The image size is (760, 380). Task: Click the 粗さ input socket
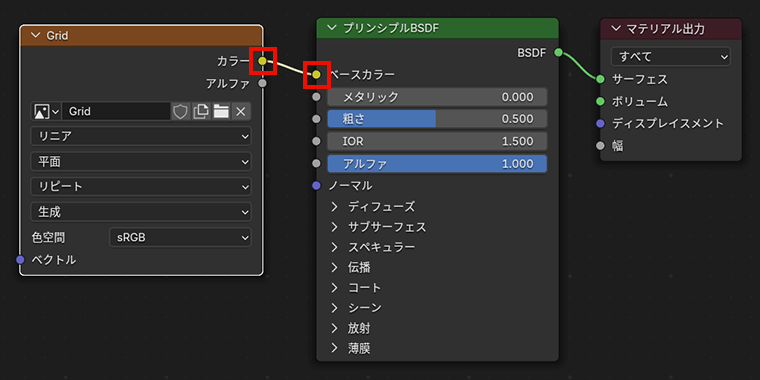tap(317, 119)
